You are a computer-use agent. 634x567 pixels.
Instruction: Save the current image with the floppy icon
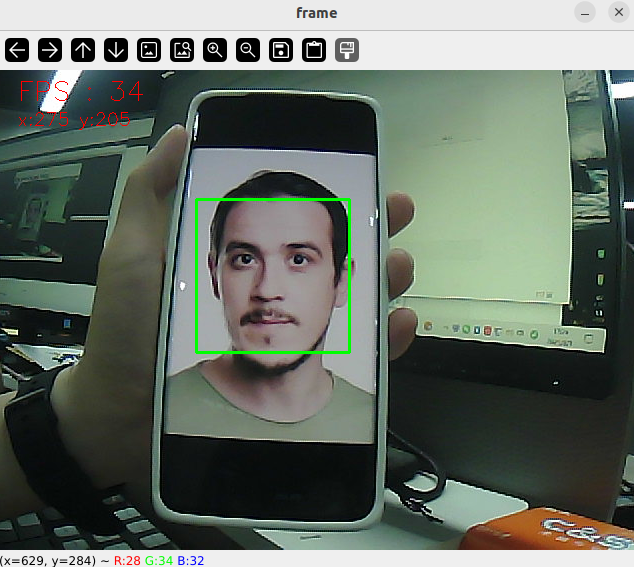(281, 50)
